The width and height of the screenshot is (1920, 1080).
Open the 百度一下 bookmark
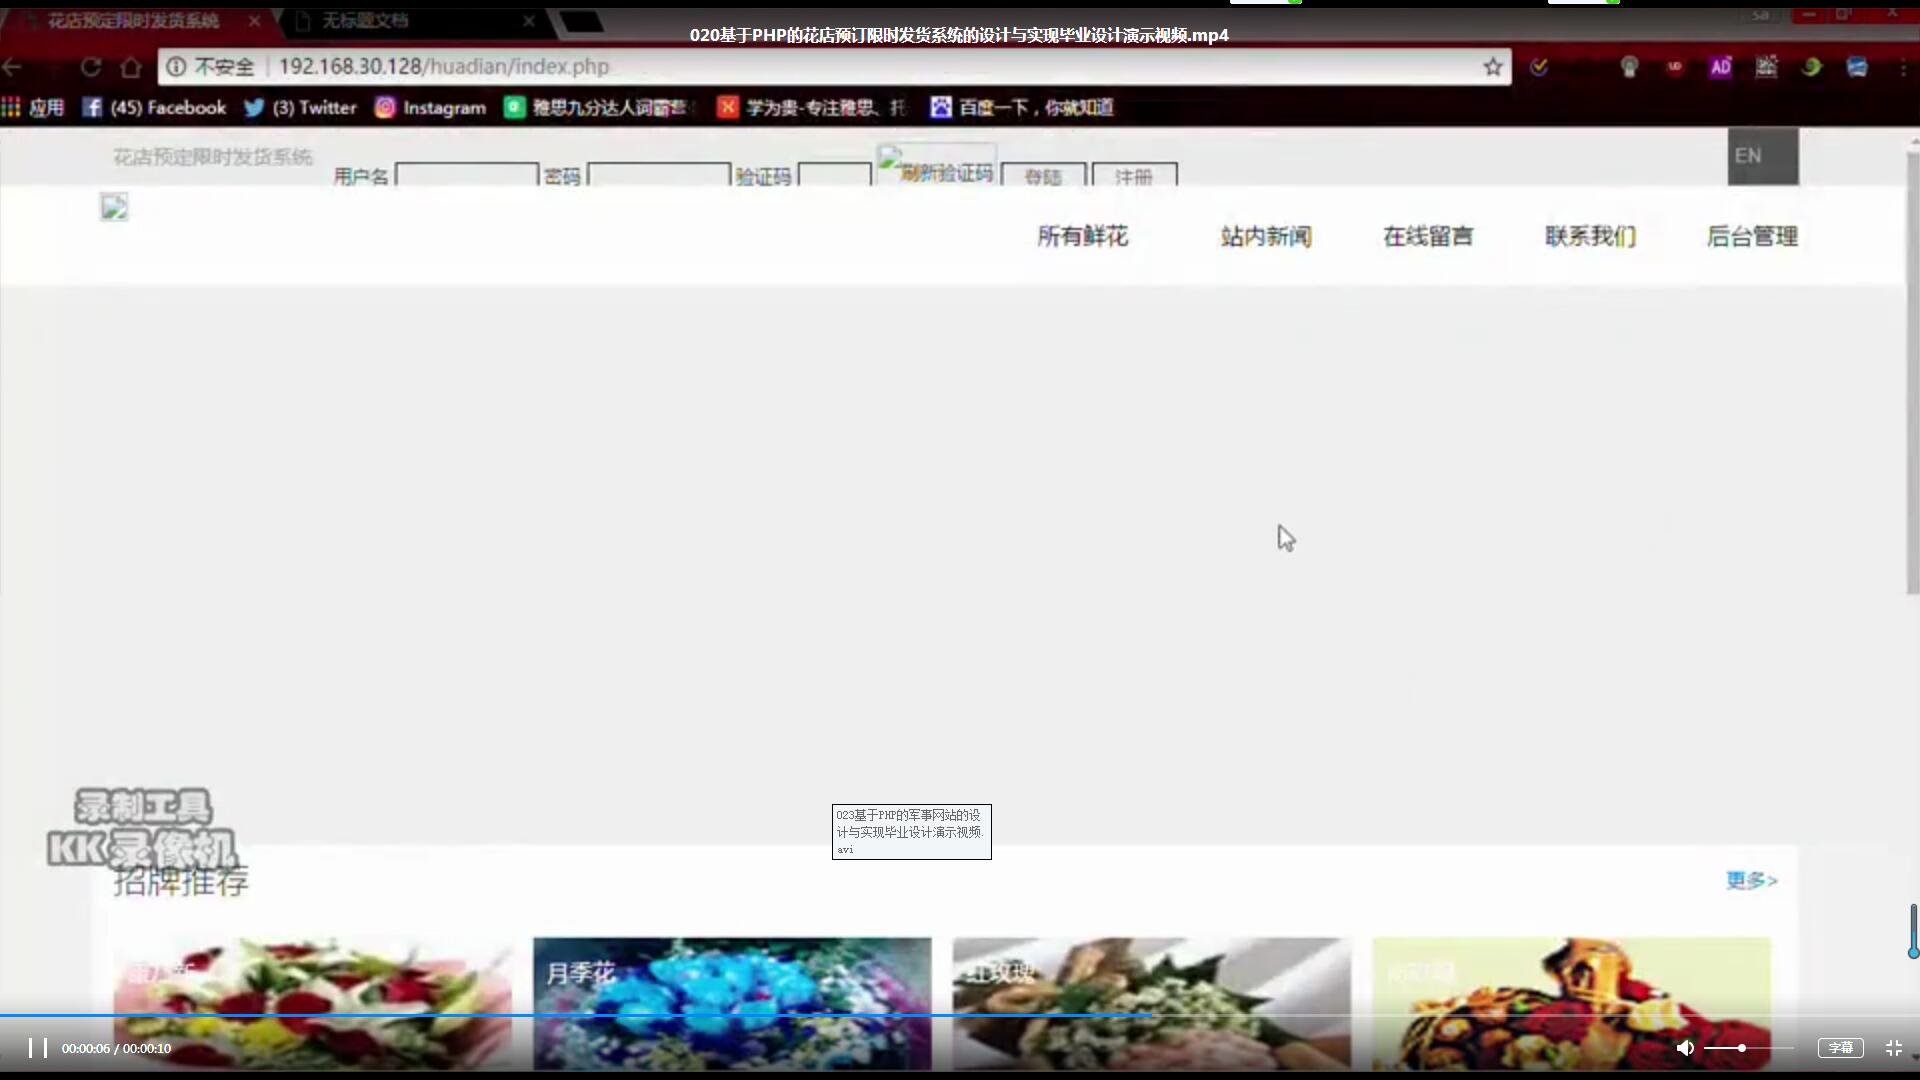click(1022, 107)
